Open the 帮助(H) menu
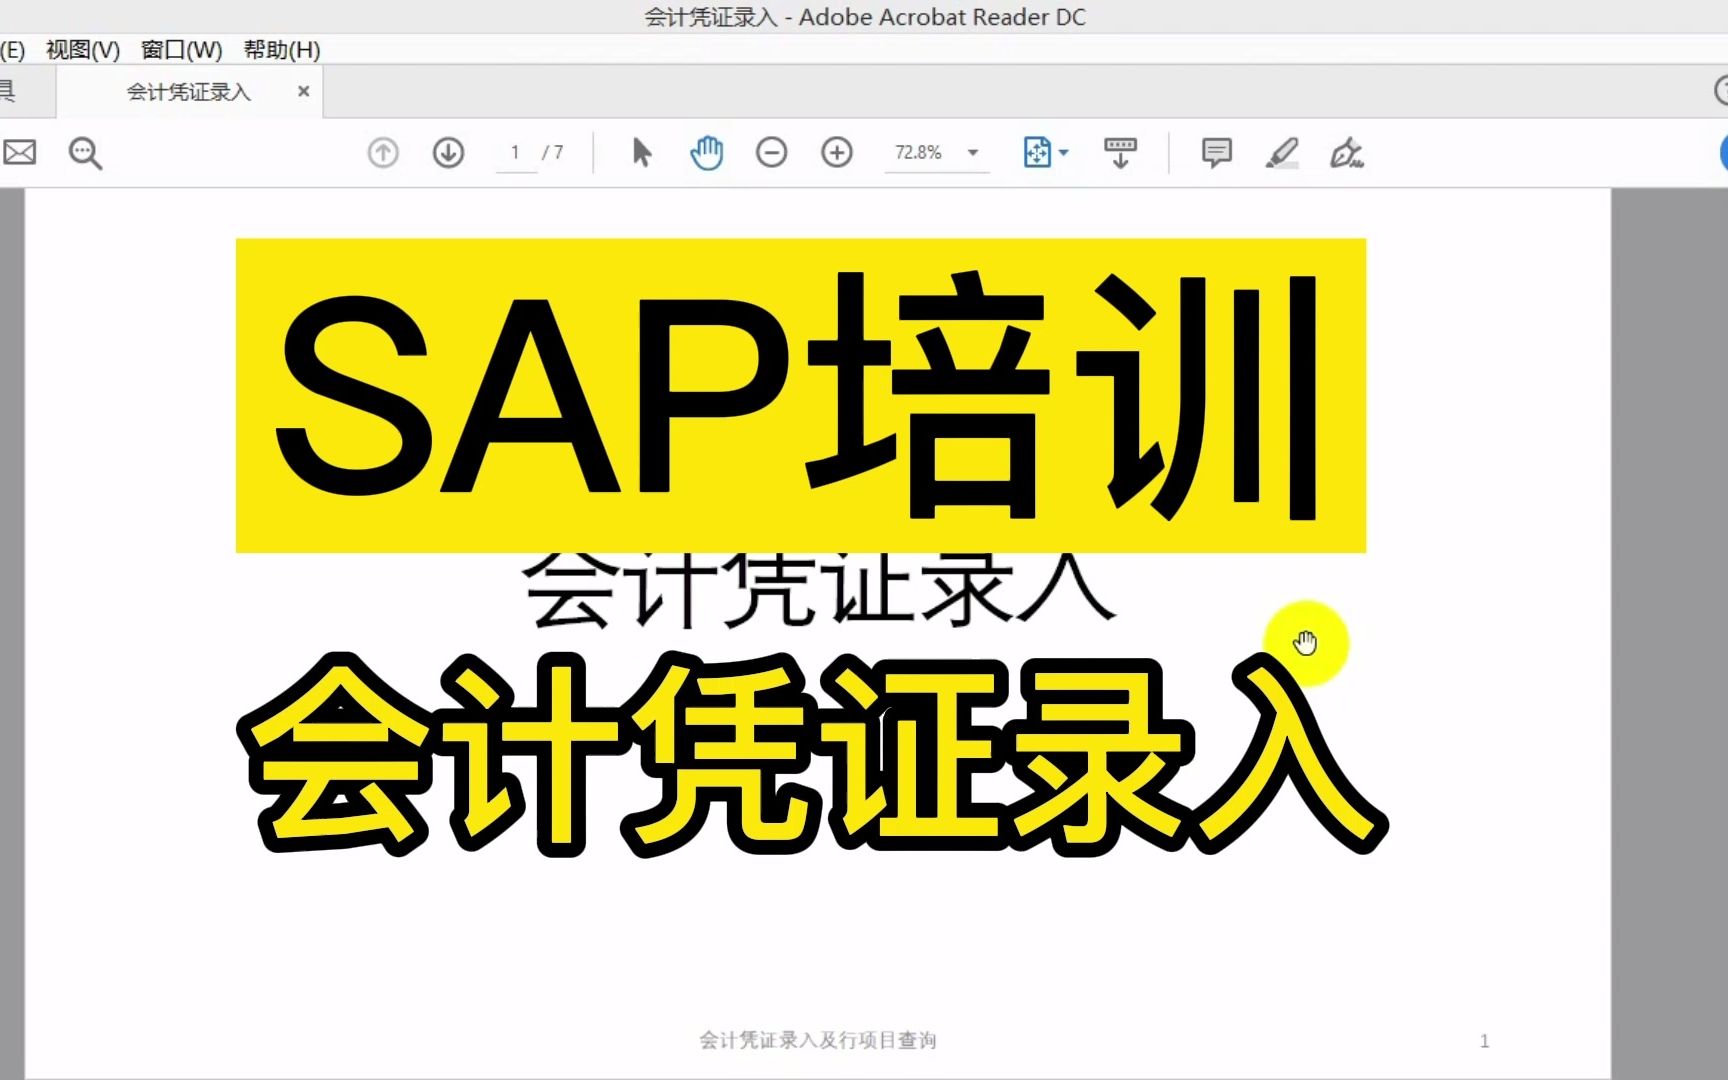 click(x=282, y=50)
